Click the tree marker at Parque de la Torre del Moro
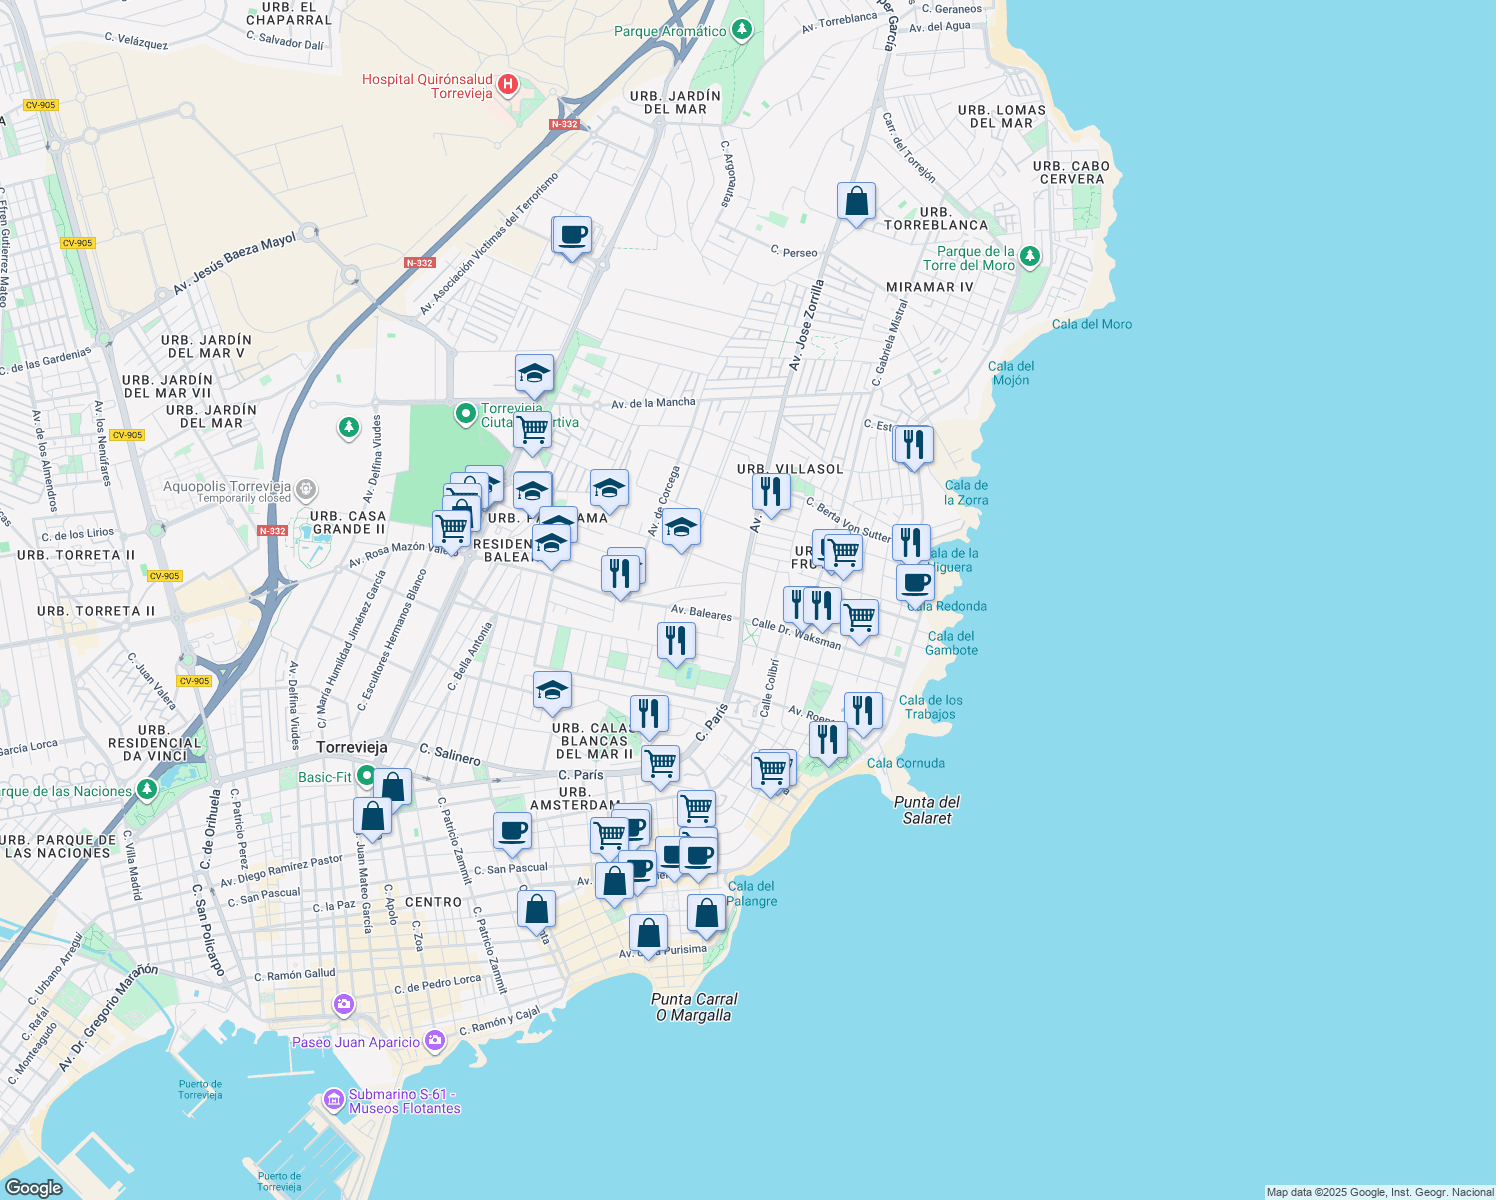1496x1200 pixels. pos(1029,256)
